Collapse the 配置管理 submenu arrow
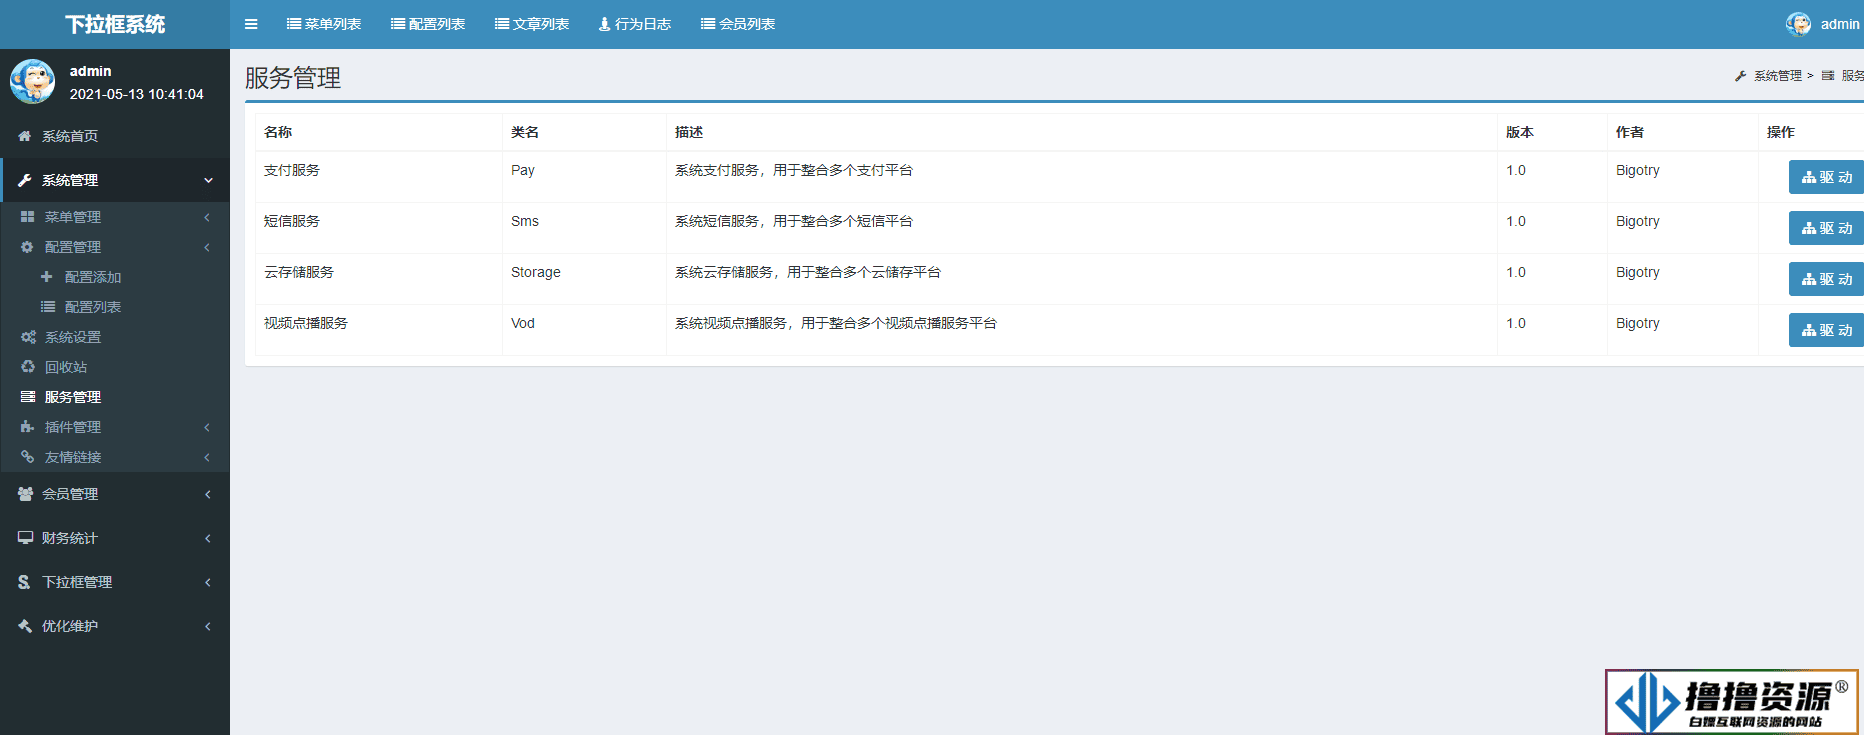The width and height of the screenshot is (1864, 735). (x=207, y=247)
